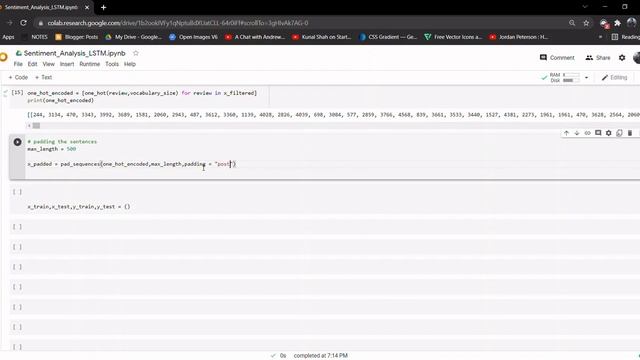640x360 pixels.
Task: Click the notebook title Sentiment_Analysis_LSTM.ipynb
Action: click(x=75, y=53)
